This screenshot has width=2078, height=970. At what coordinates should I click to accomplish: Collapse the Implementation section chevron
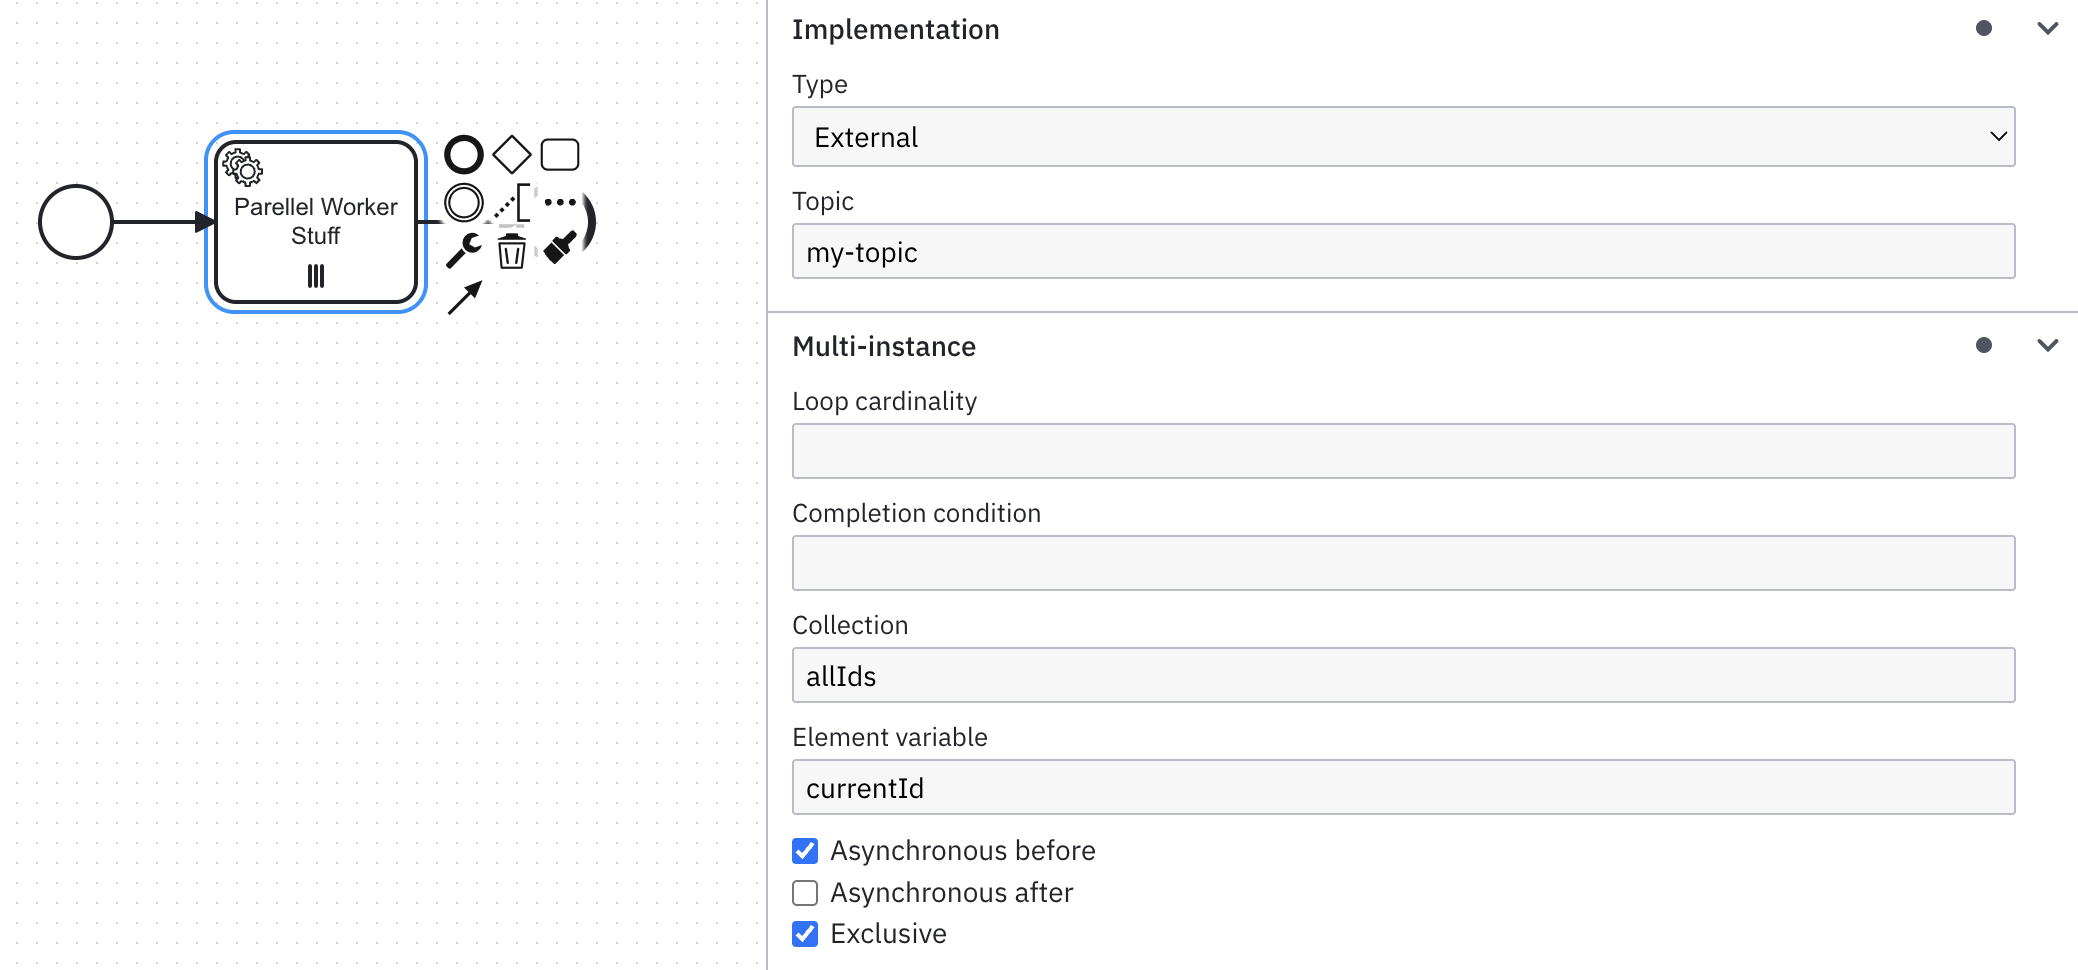(x=2047, y=29)
